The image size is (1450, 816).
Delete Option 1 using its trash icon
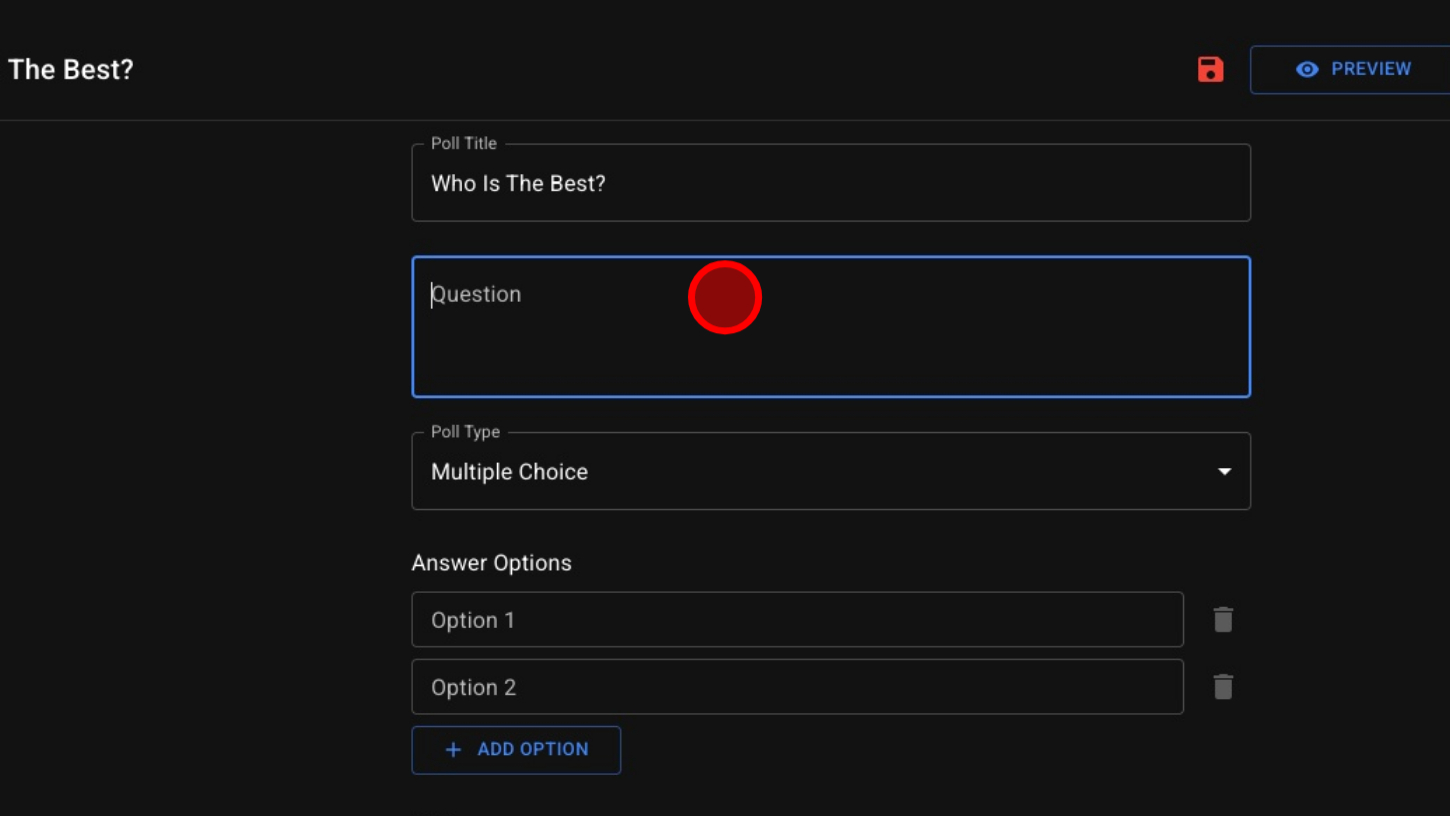click(1222, 620)
